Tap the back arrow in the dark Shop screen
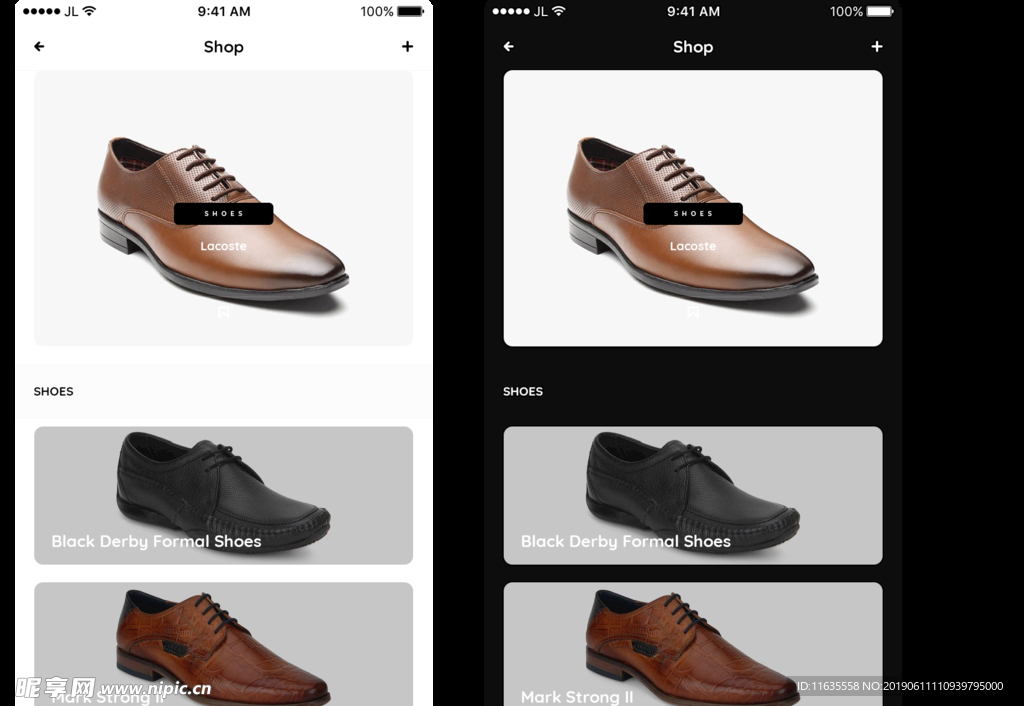 [x=509, y=46]
